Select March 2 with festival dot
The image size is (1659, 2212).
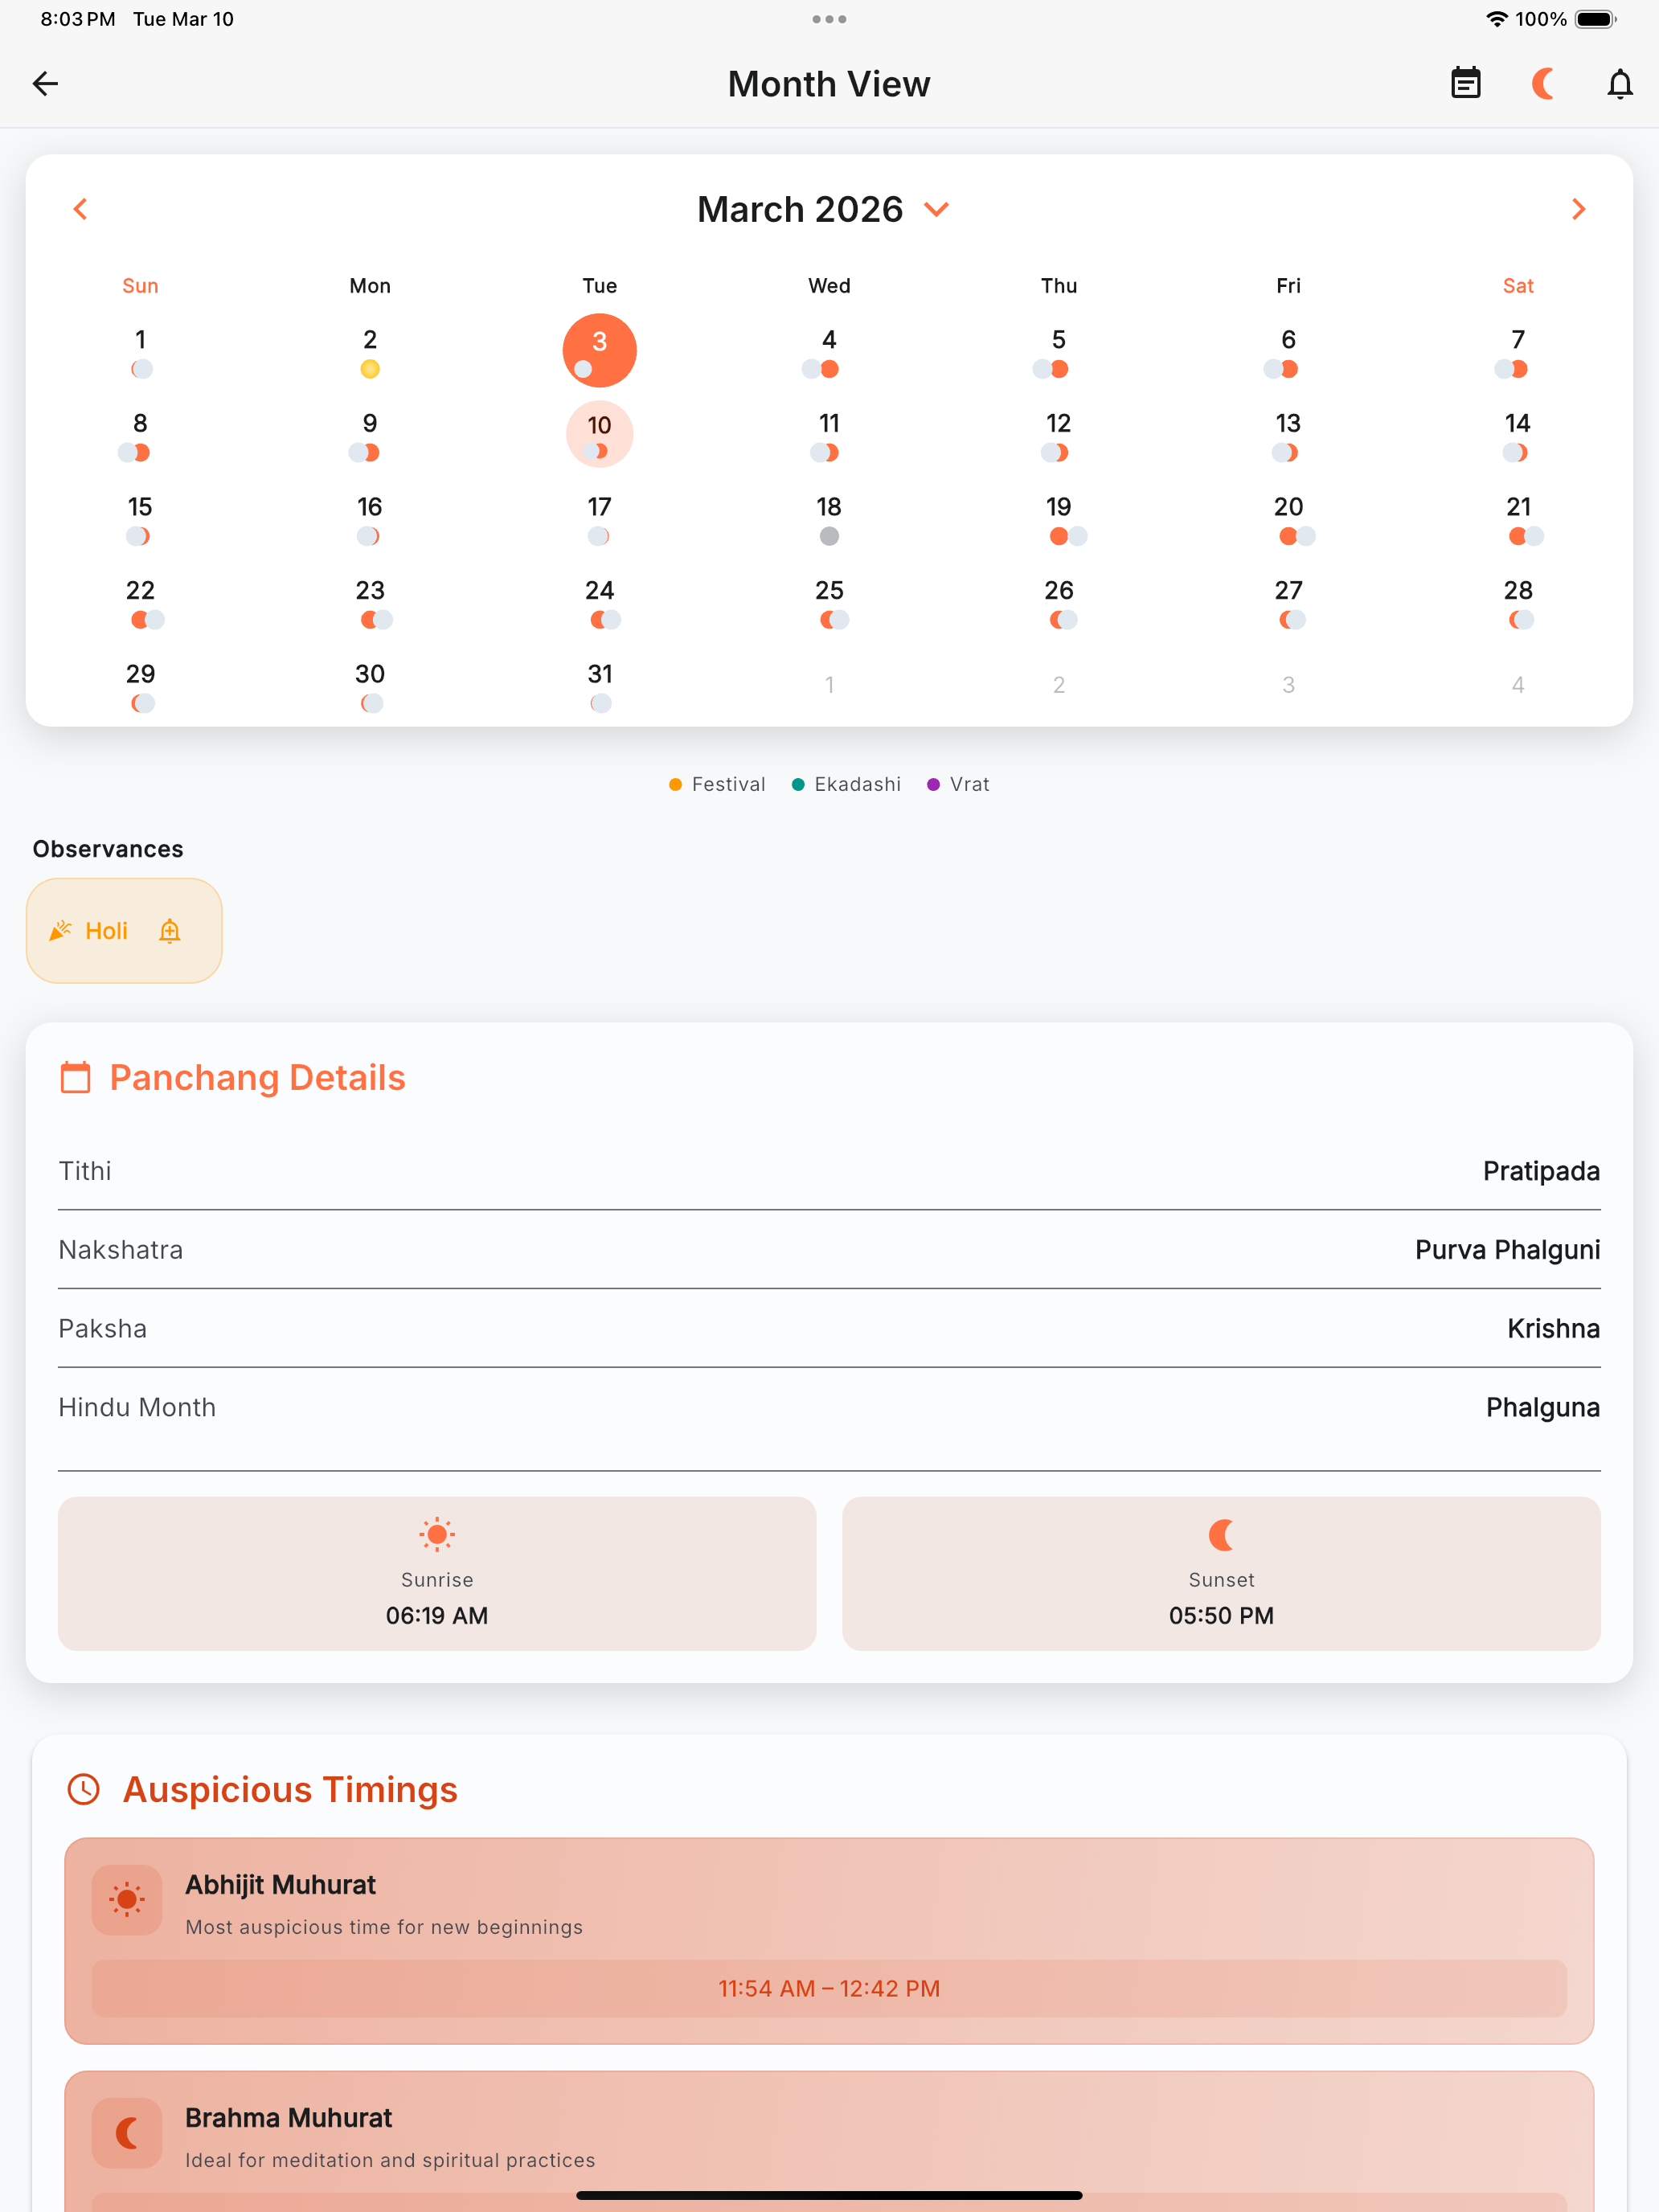tap(370, 352)
